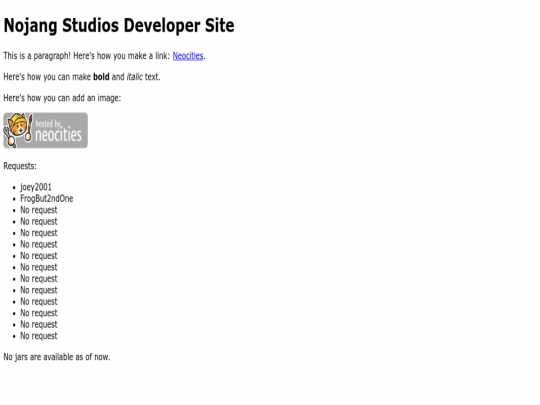Click the list entry FrogBut2ndOne

click(x=46, y=198)
